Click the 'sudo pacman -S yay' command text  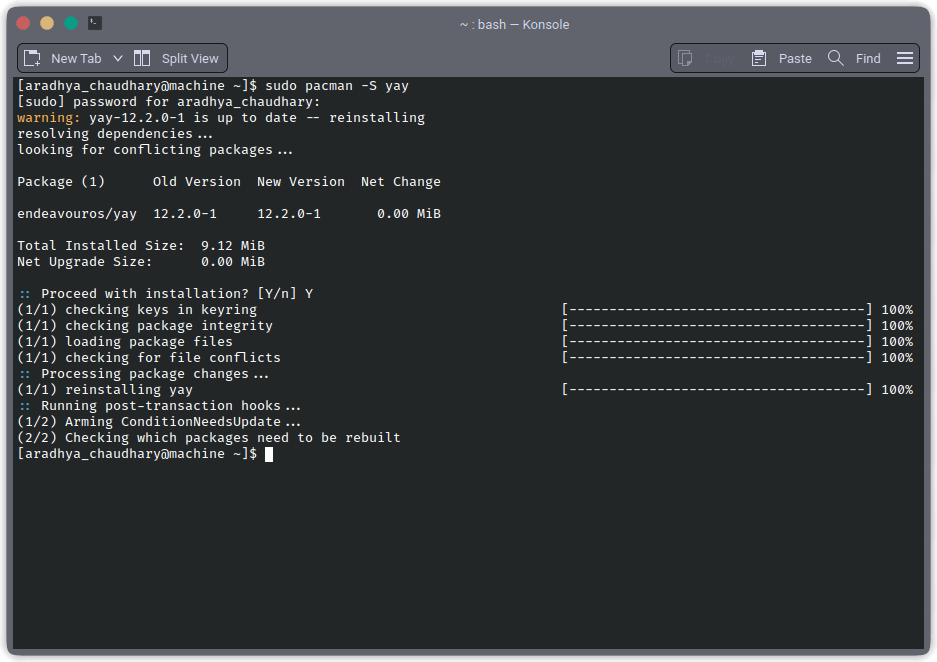[337, 86]
